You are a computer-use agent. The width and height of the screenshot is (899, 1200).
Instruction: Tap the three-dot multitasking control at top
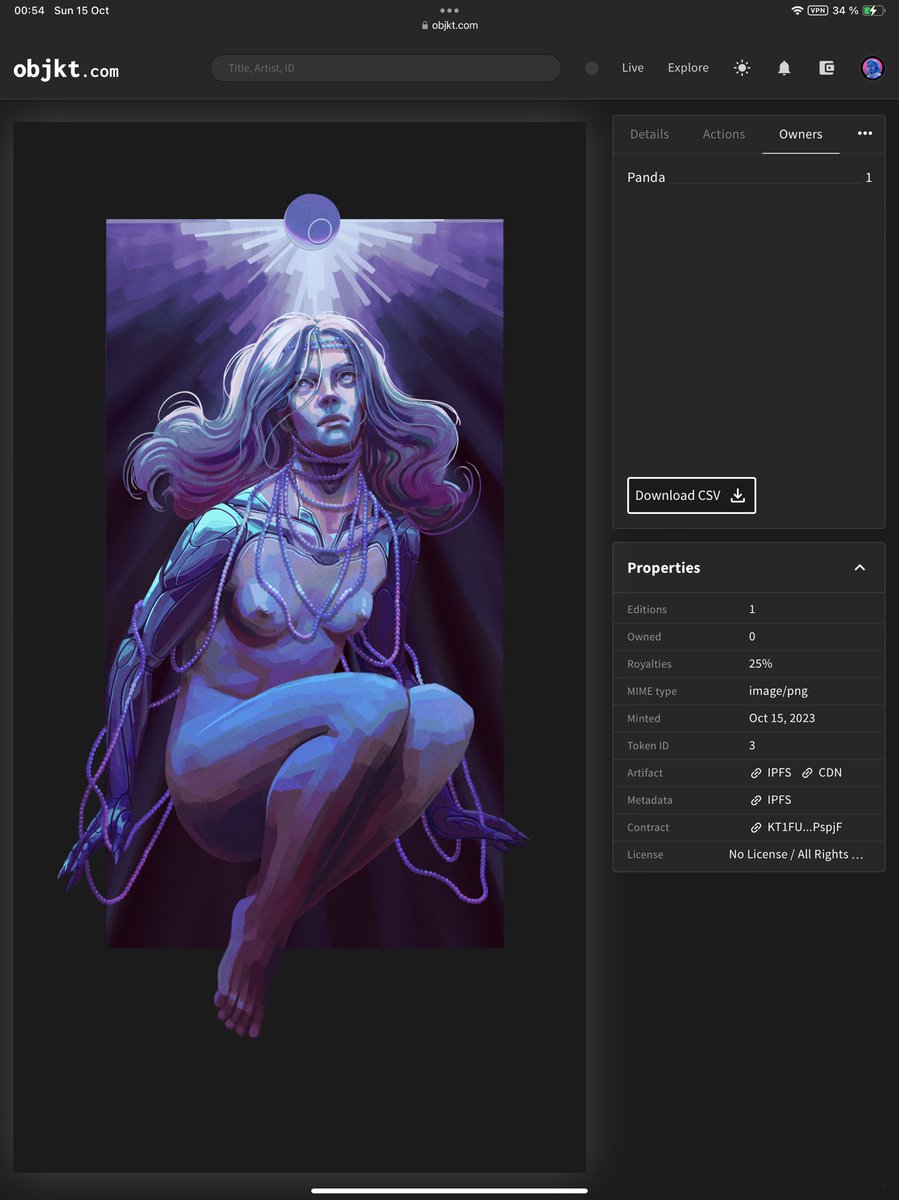coord(449,10)
